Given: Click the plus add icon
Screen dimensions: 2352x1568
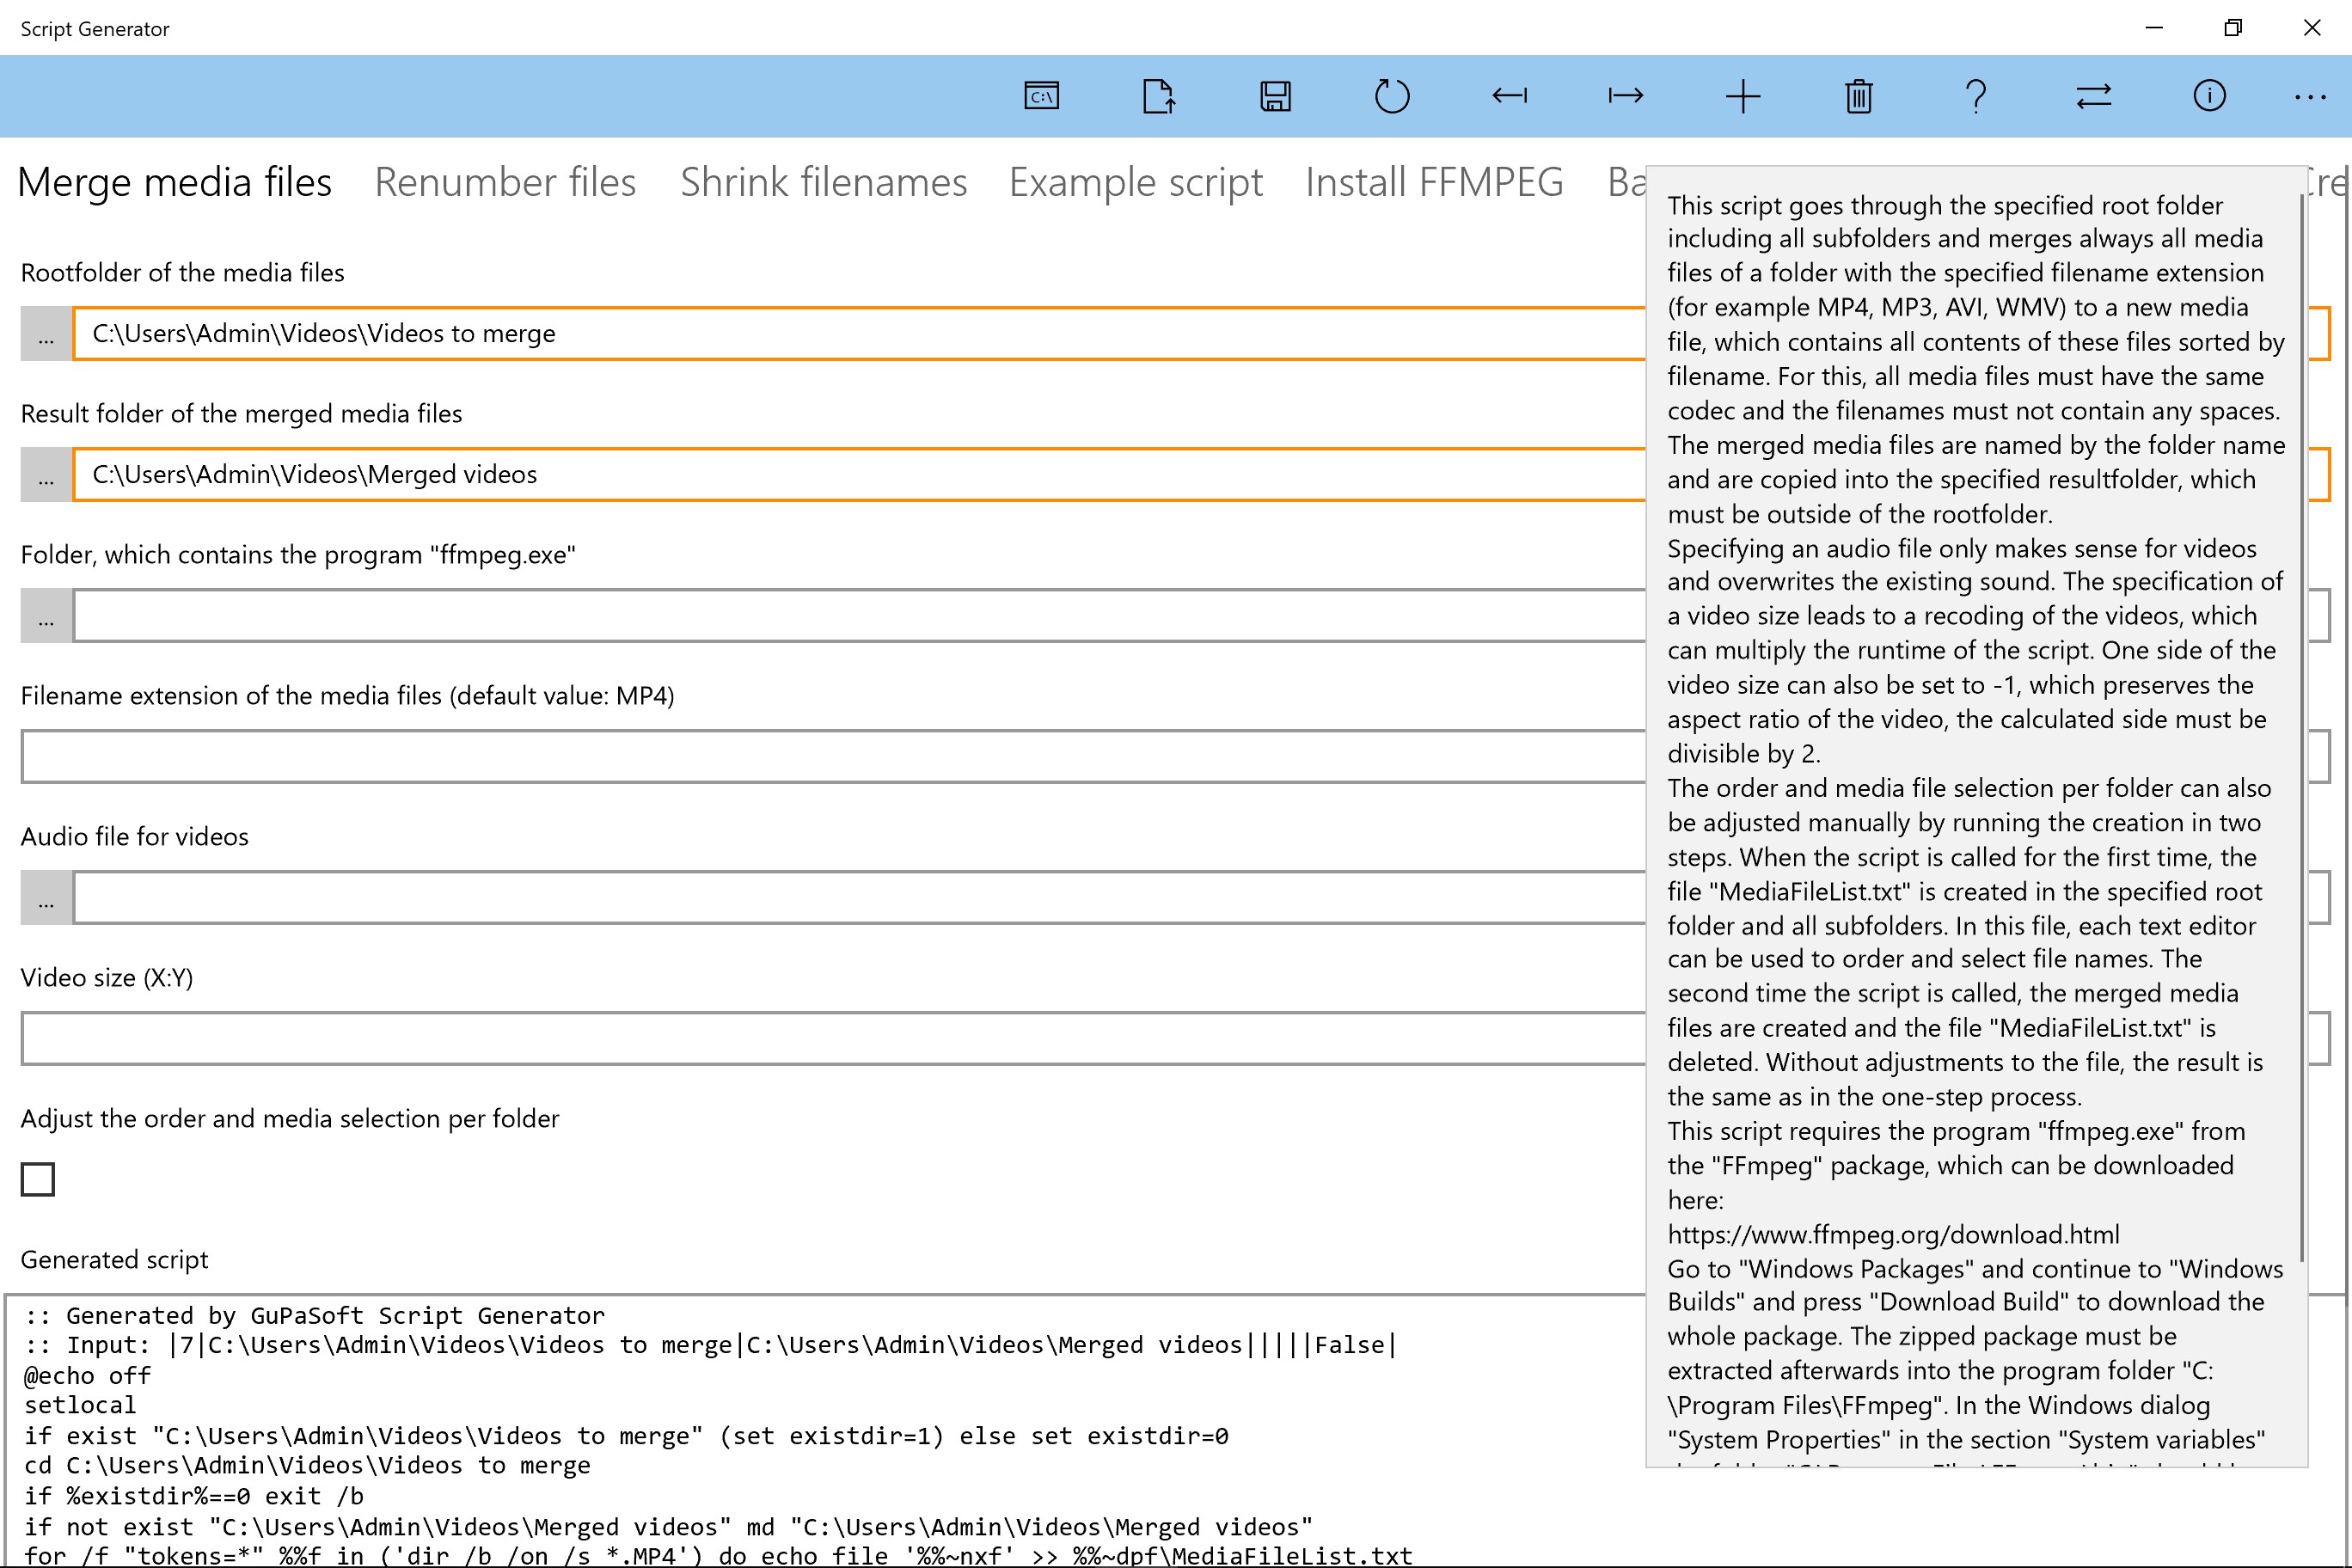Looking at the screenshot, I should 1743,96.
